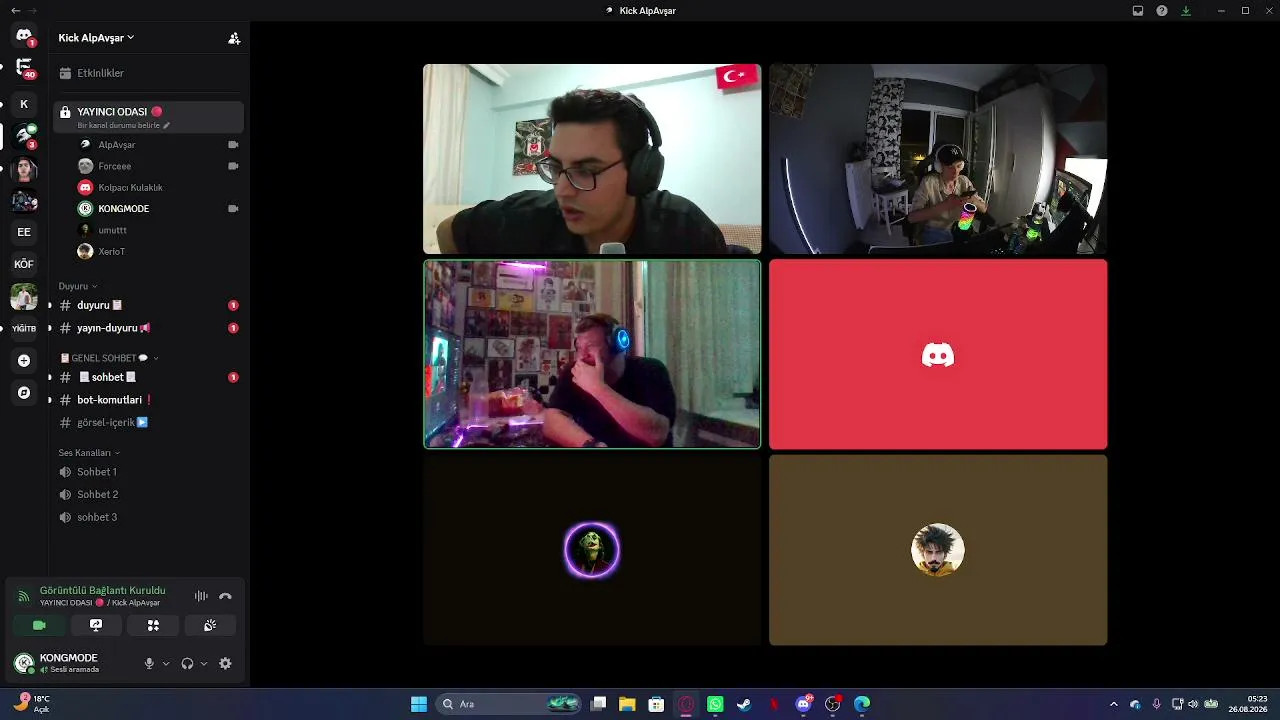Join the Sohbet 2 voice channel

[148, 494]
